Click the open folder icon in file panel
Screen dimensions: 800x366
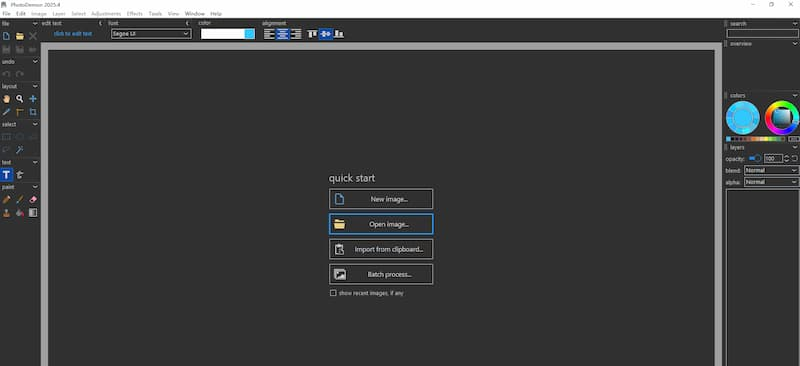19,36
